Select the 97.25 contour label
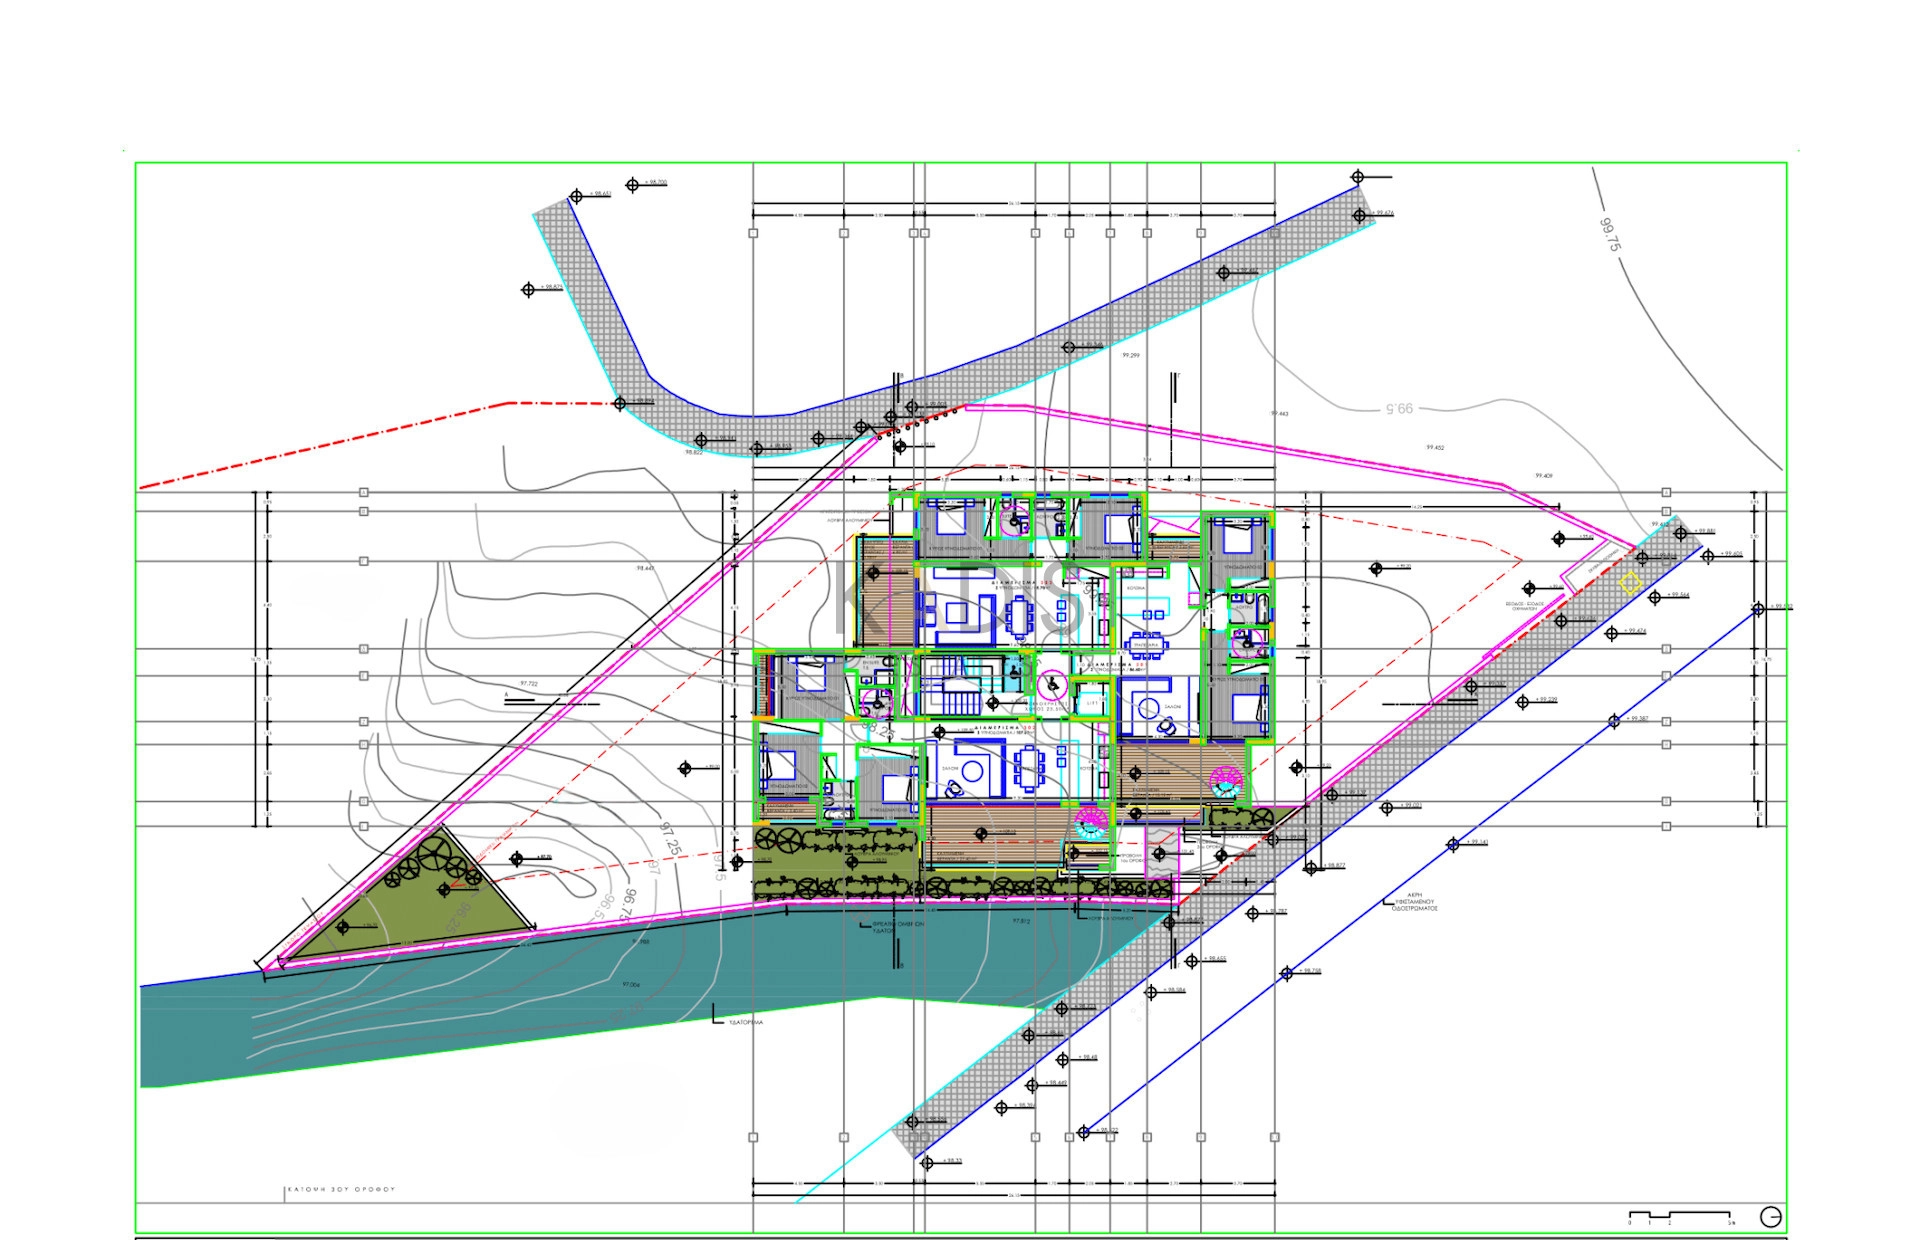The image size is (1920, 1240). click(669, 838)
